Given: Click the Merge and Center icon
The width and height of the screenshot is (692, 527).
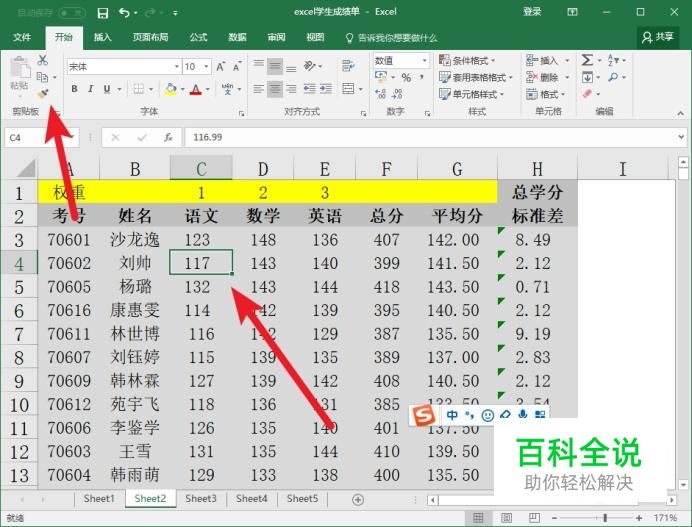Looking at the screenshot, I should [348, 89].
